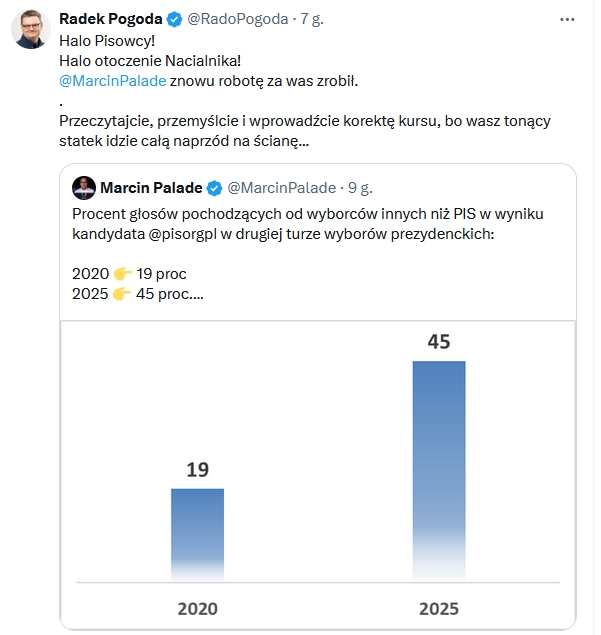Click Marcin Palade's name in quoted post

(x=151, y=188)
